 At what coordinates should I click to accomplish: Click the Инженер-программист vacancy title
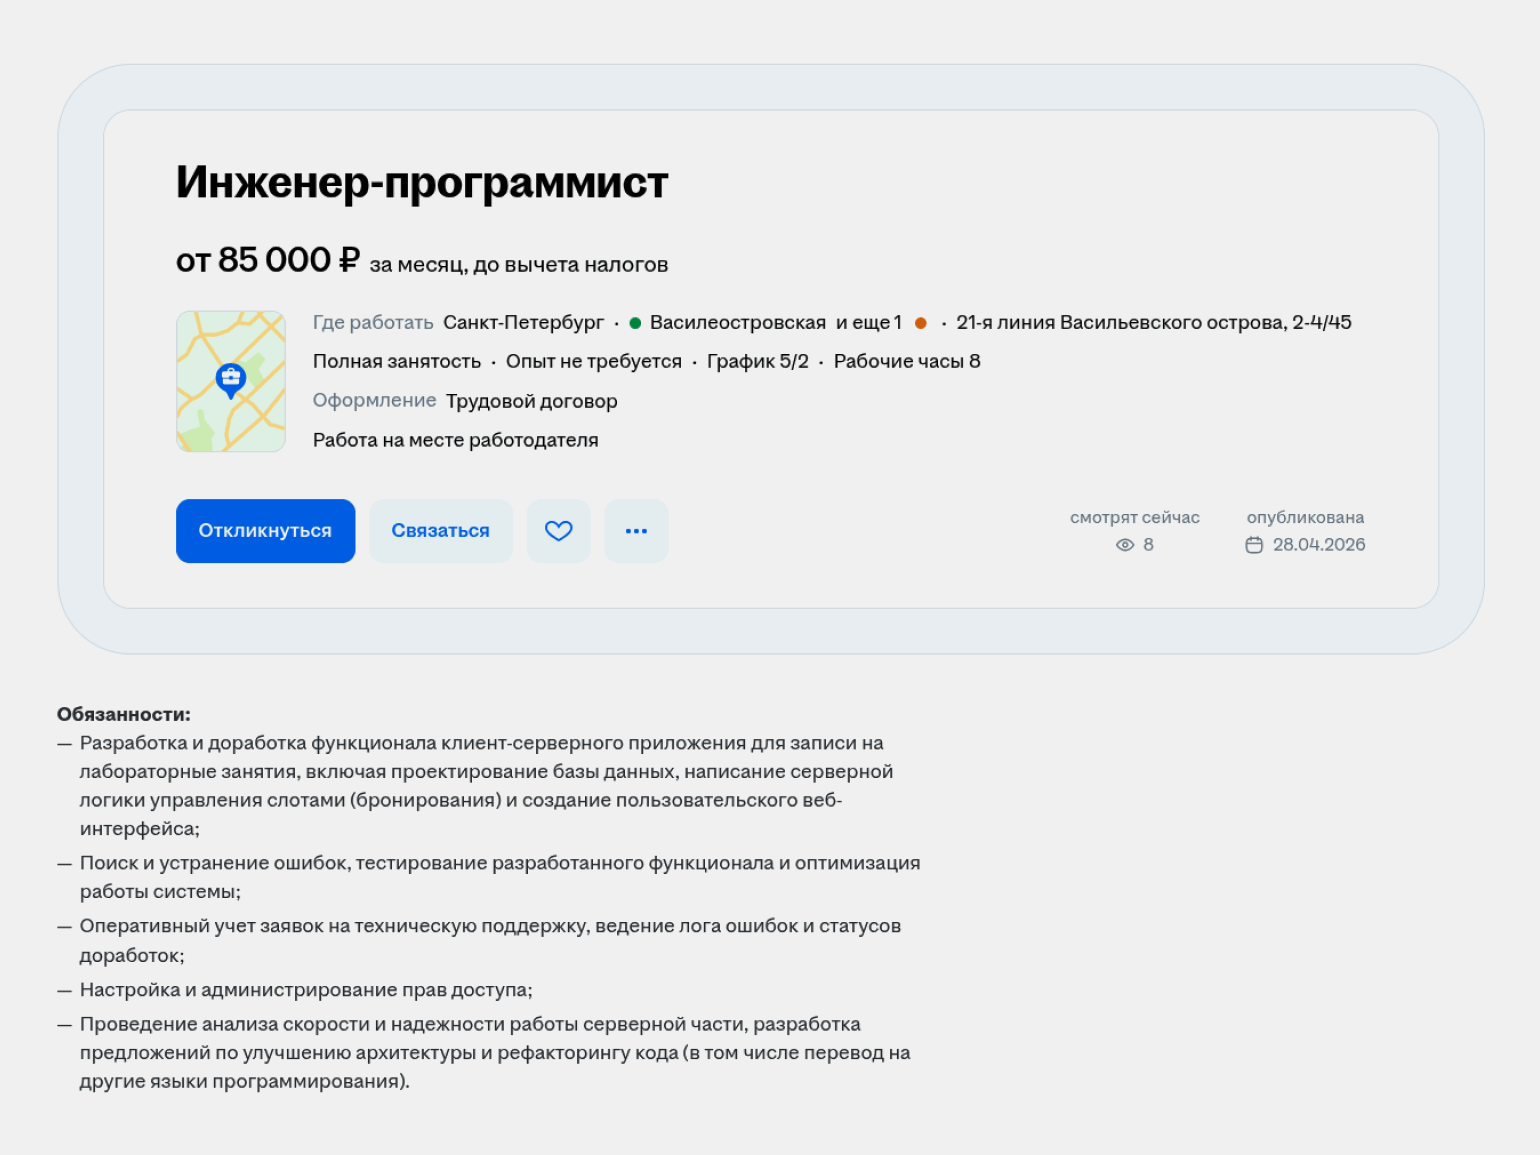[x=422, y=183]
